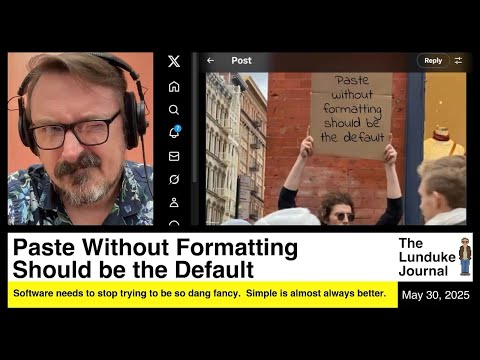480x360 pixels.
Task: Click the sidebar vertical scrollbar
Action: coord(195,117)
